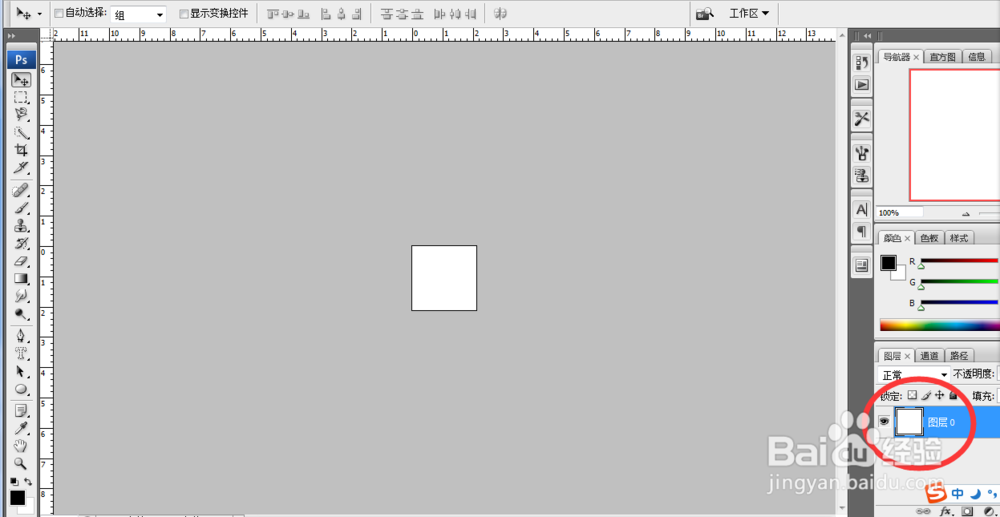Open the Clone Source panel icon
This screenshot has height=517, width=1000.
[x=862, y=174]
